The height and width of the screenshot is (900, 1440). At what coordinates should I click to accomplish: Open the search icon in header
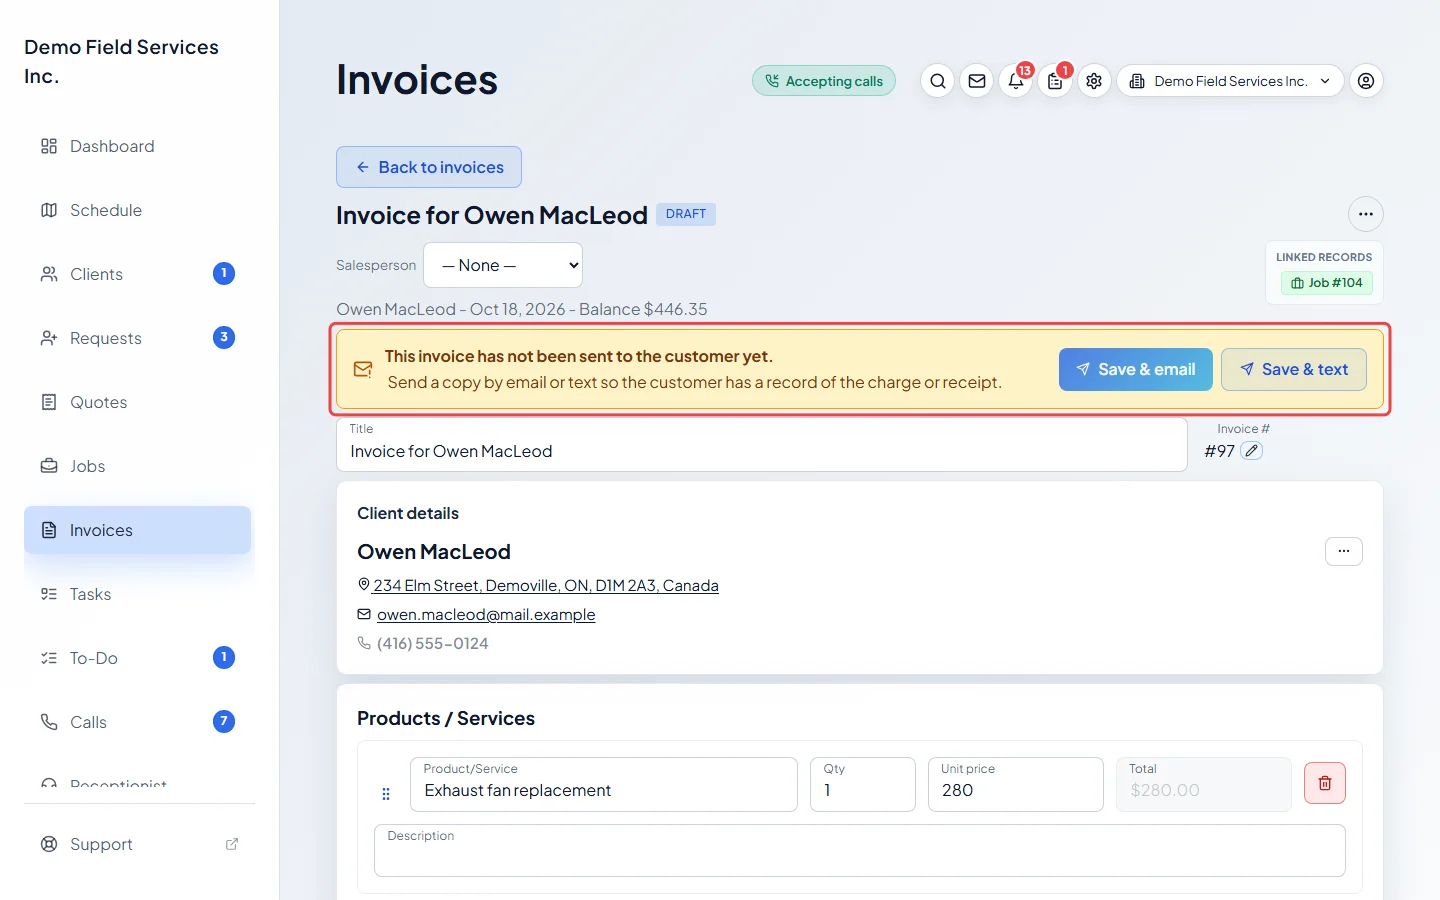tap(937, 81)
